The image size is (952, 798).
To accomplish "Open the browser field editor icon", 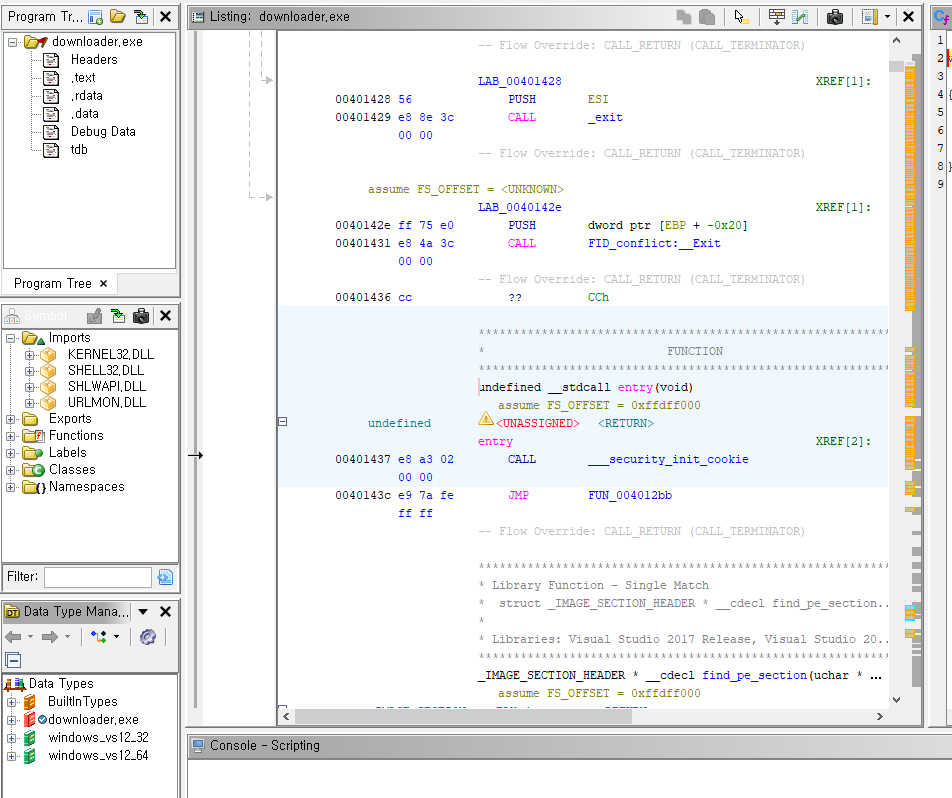I will coord(776,17).
